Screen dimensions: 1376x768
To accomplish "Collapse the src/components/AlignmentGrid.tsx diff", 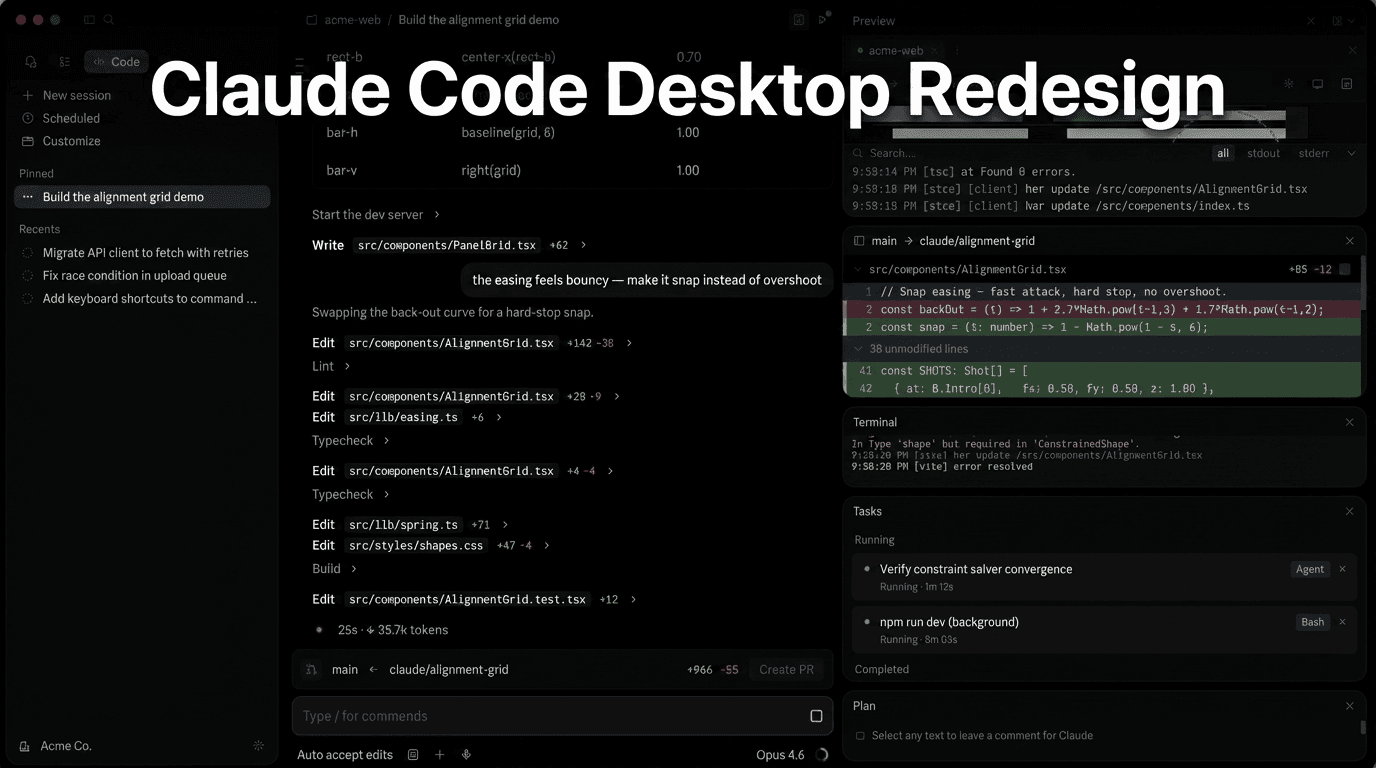I will coord(858,269).
